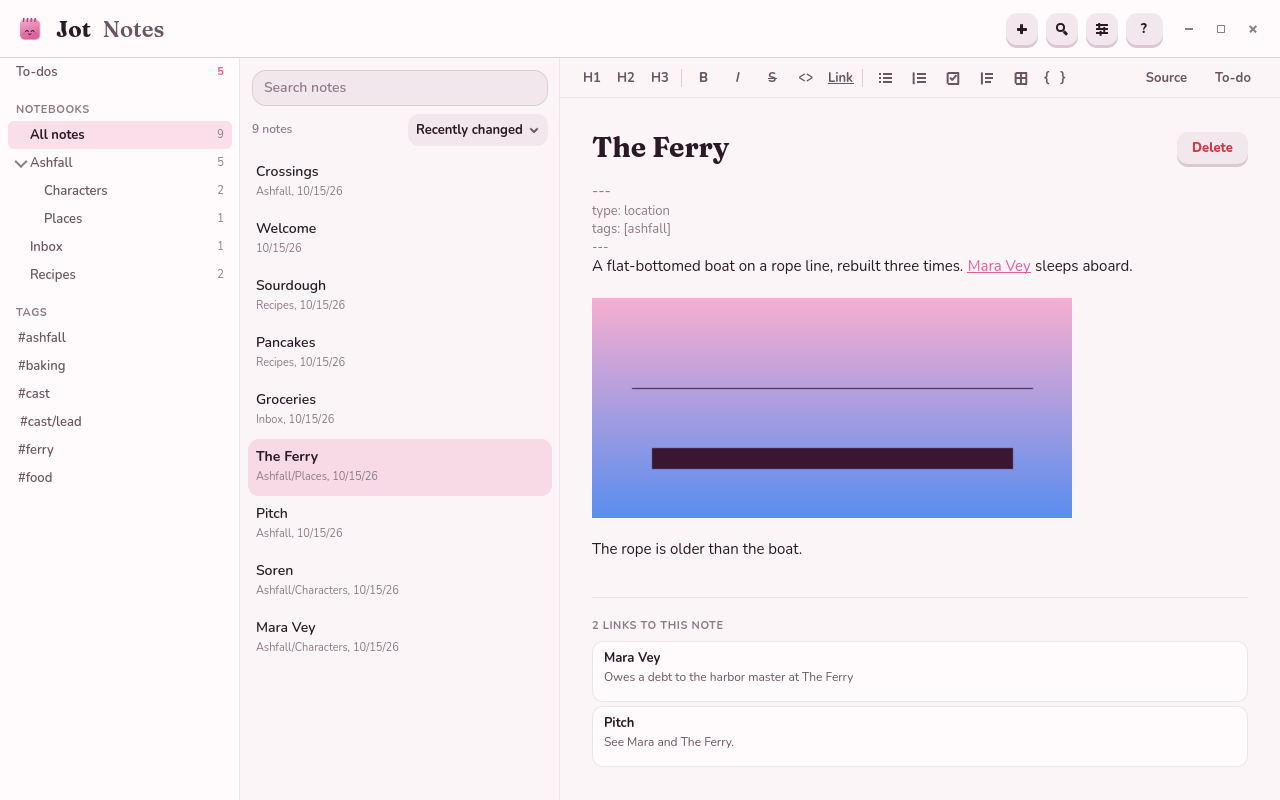The width and height of the screenshot is (1280, 800).
Task: Click the Jot notepad logo icon
Action: [30, 29]
